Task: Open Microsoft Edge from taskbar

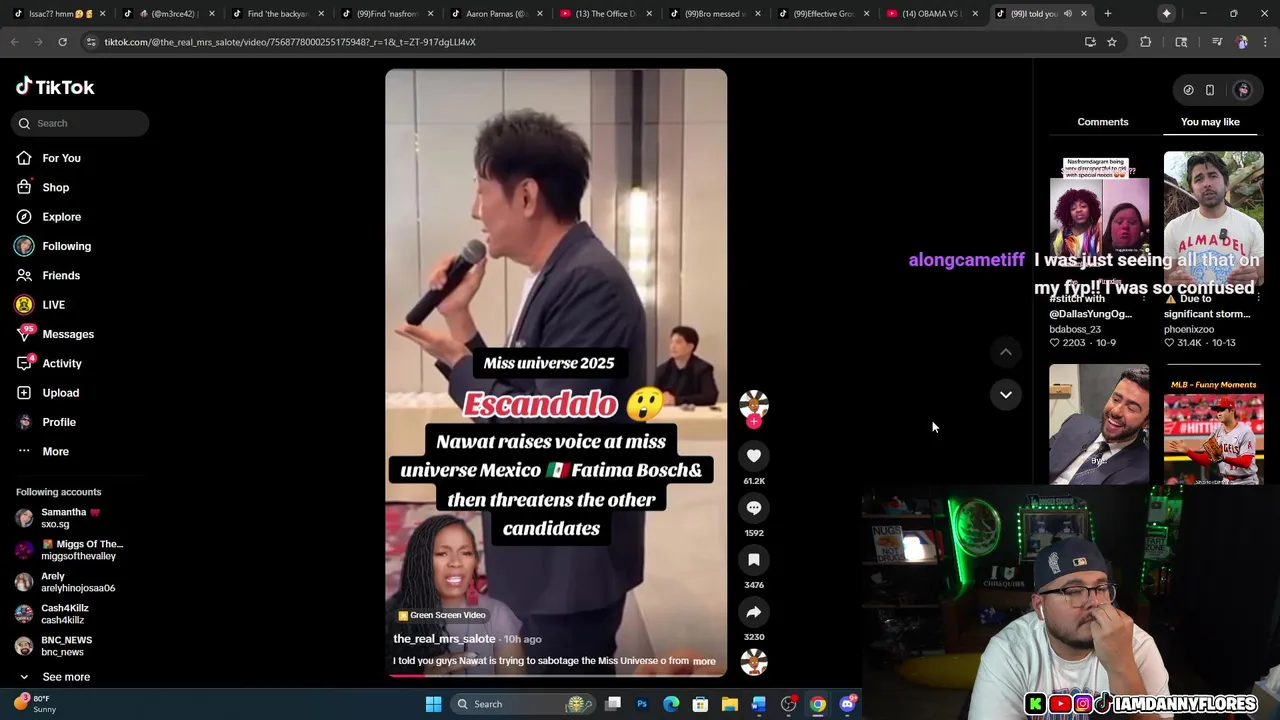Action: pyautogui.click(x=671, y=704)
